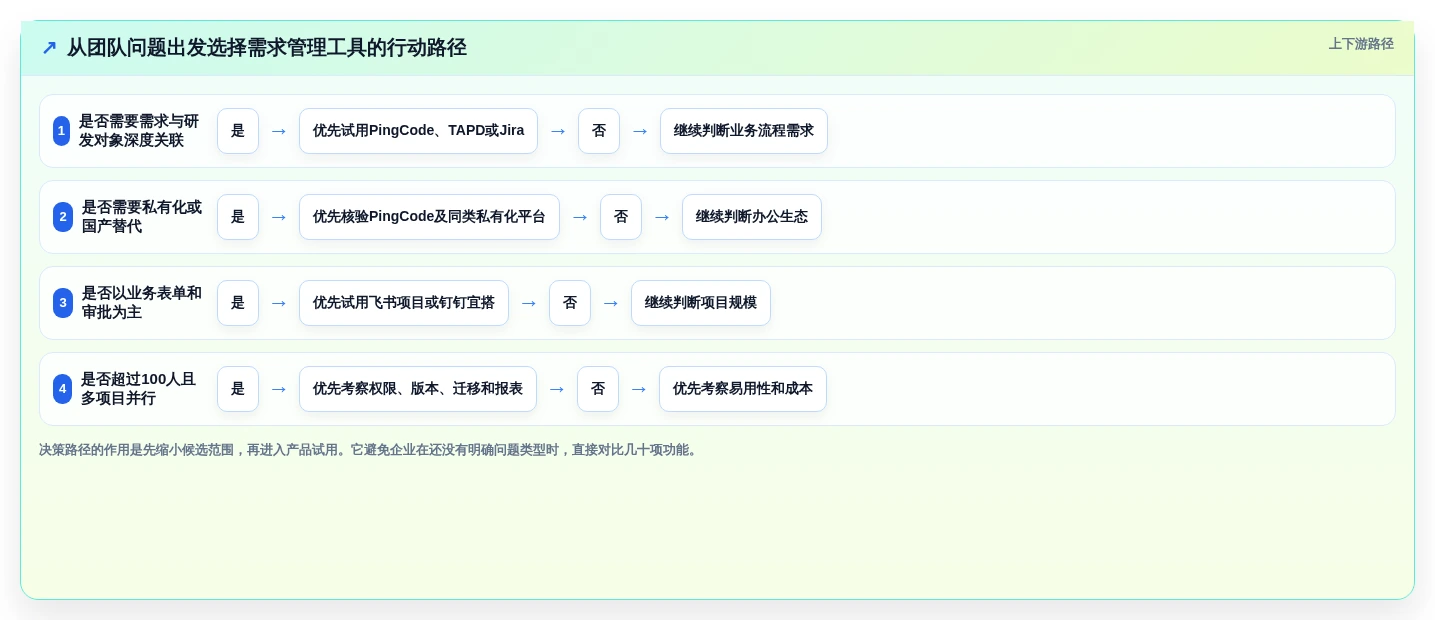Viewport: 1435px width, 620px height.
Task: Select the question 是否以业务表单和审批为主
Action: coord(141,303)
